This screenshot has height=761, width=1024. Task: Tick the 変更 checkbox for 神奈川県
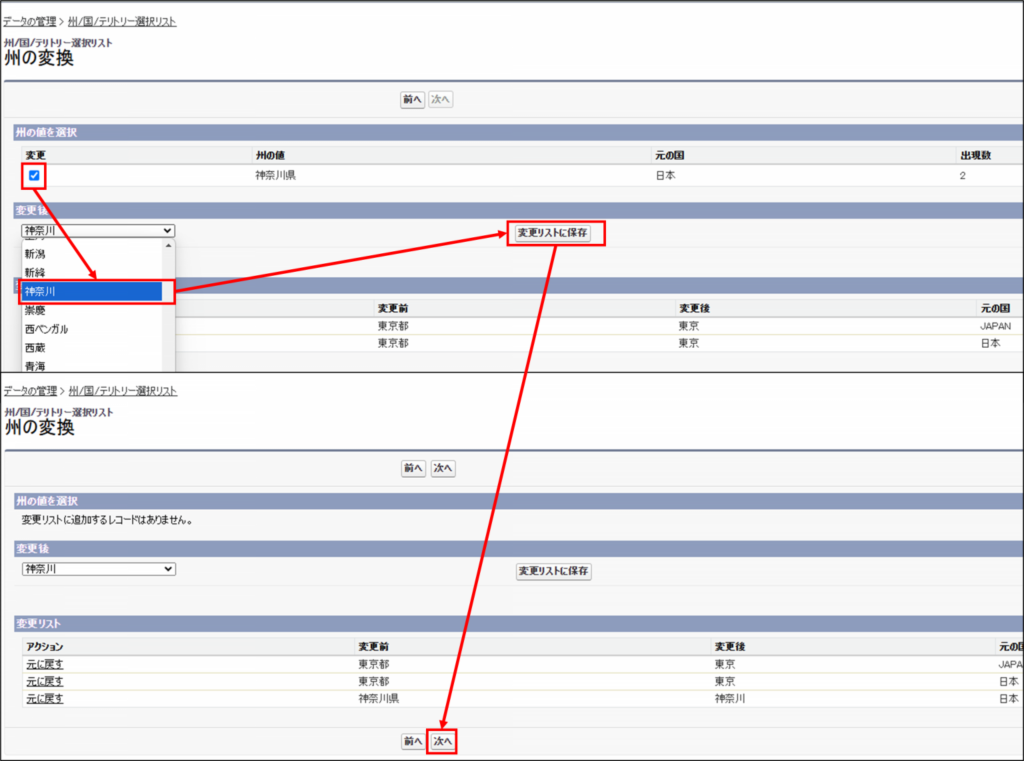[34, 176]
